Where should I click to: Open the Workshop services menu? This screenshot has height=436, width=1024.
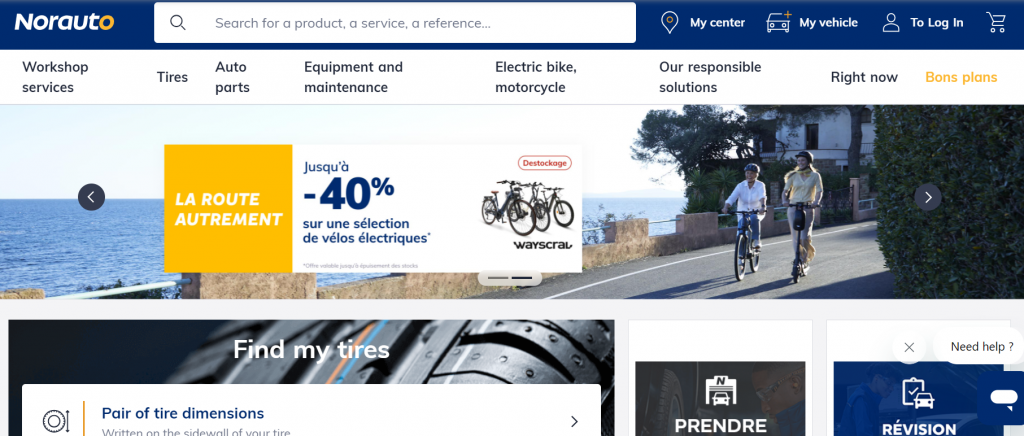55,77
